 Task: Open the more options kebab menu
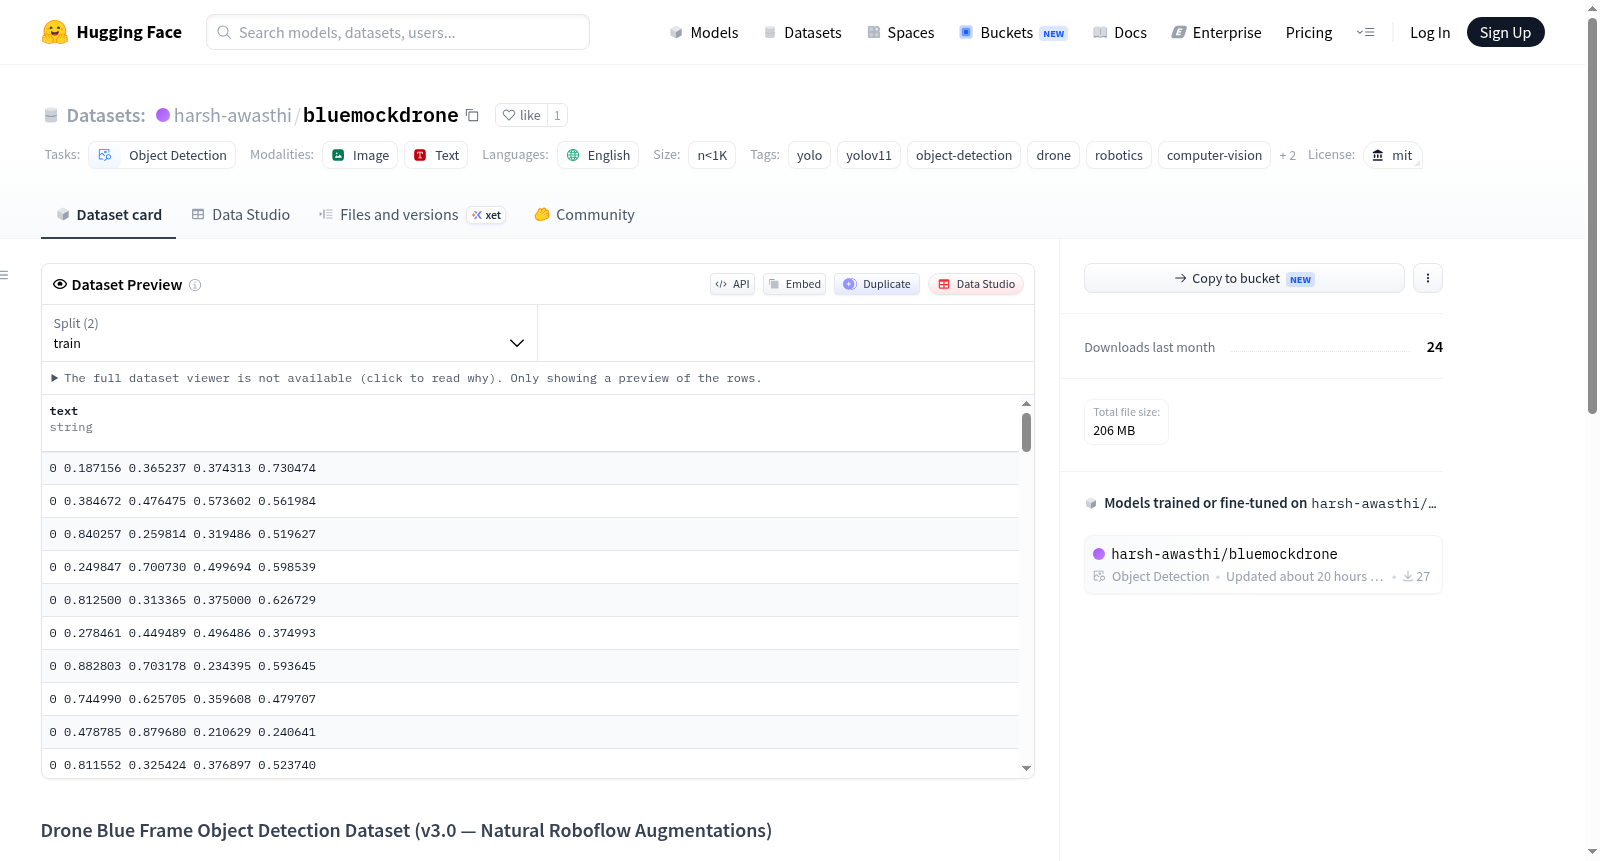pos(1428,278)
